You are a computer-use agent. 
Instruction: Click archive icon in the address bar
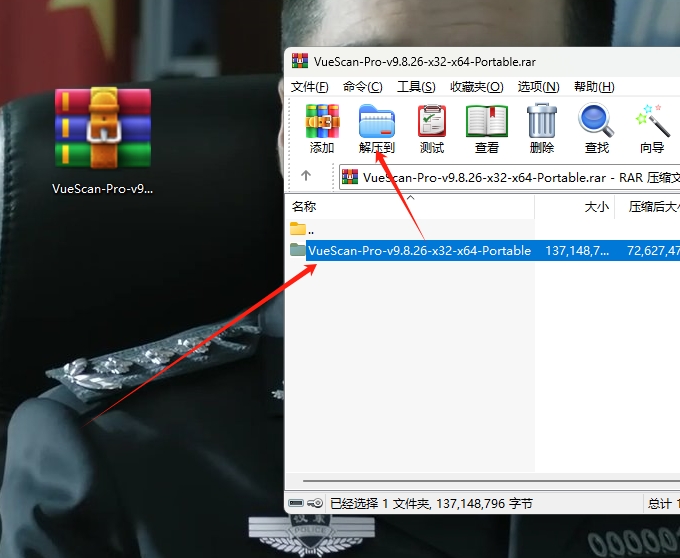click(350, 177)
